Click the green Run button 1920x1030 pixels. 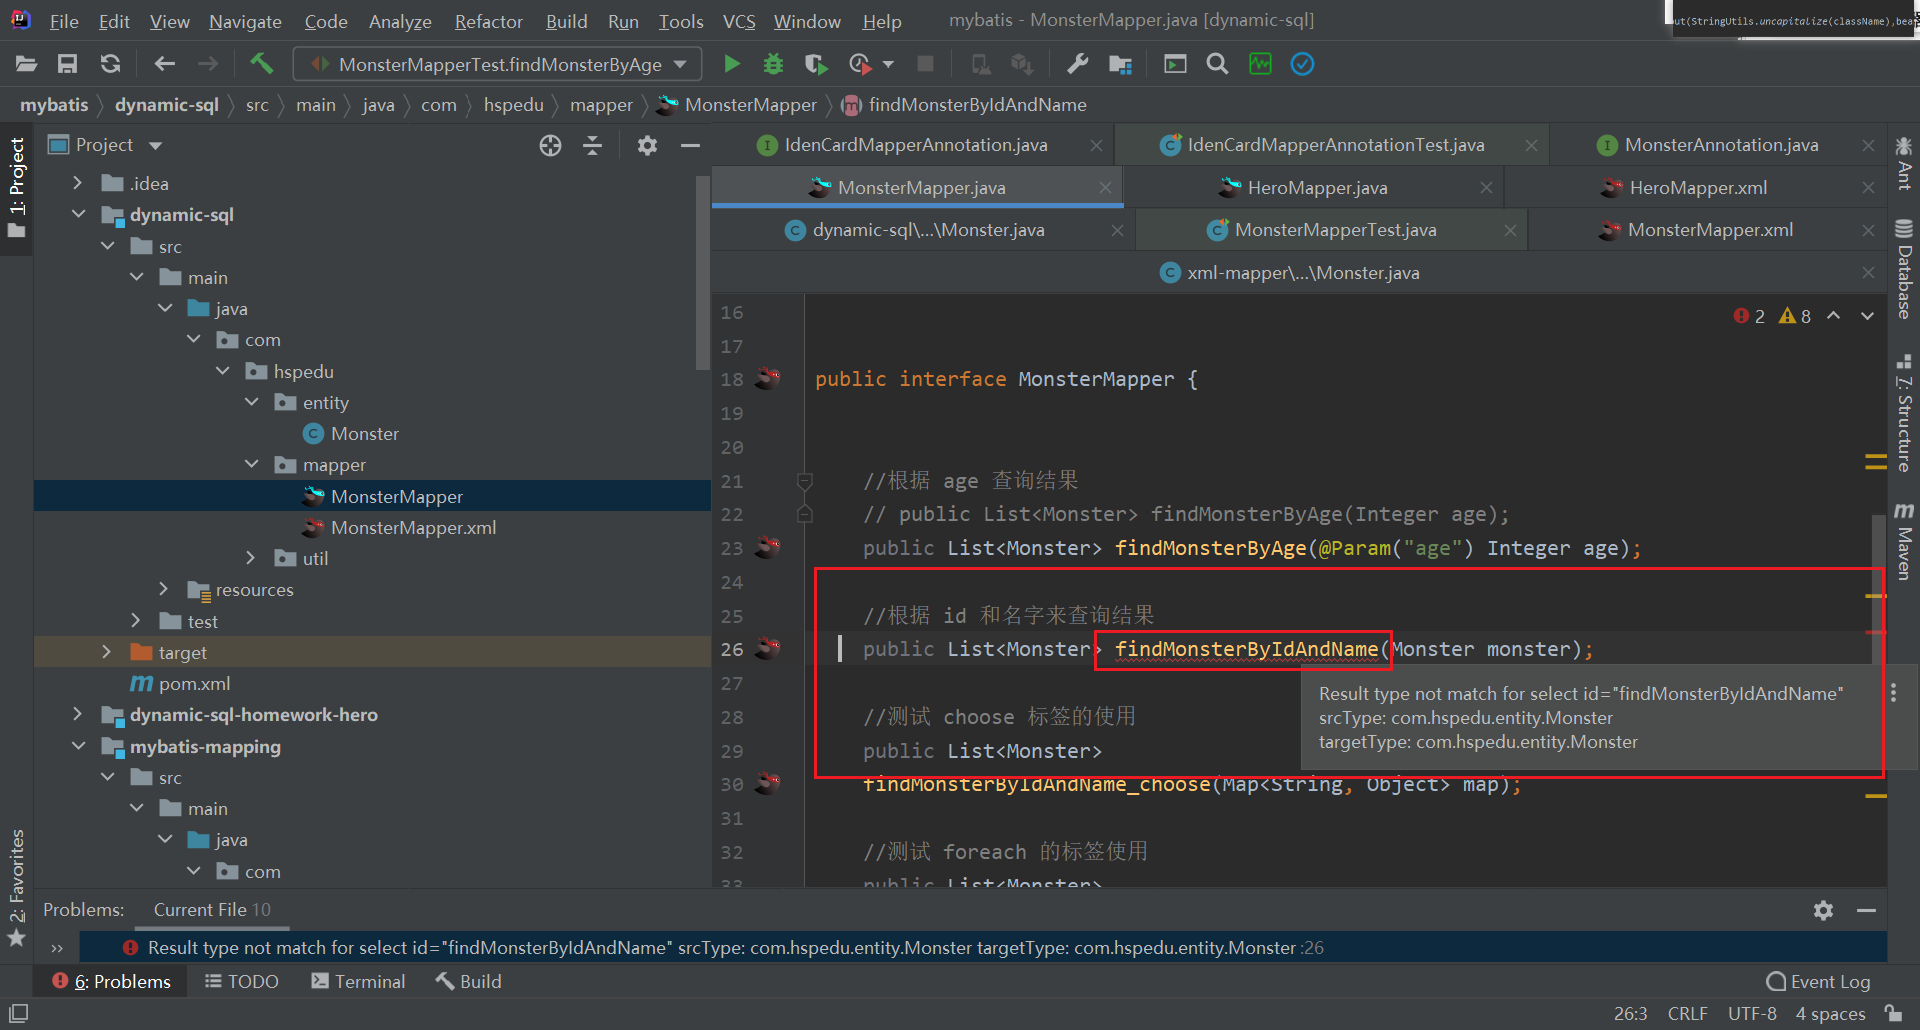(x=732, y=64)
